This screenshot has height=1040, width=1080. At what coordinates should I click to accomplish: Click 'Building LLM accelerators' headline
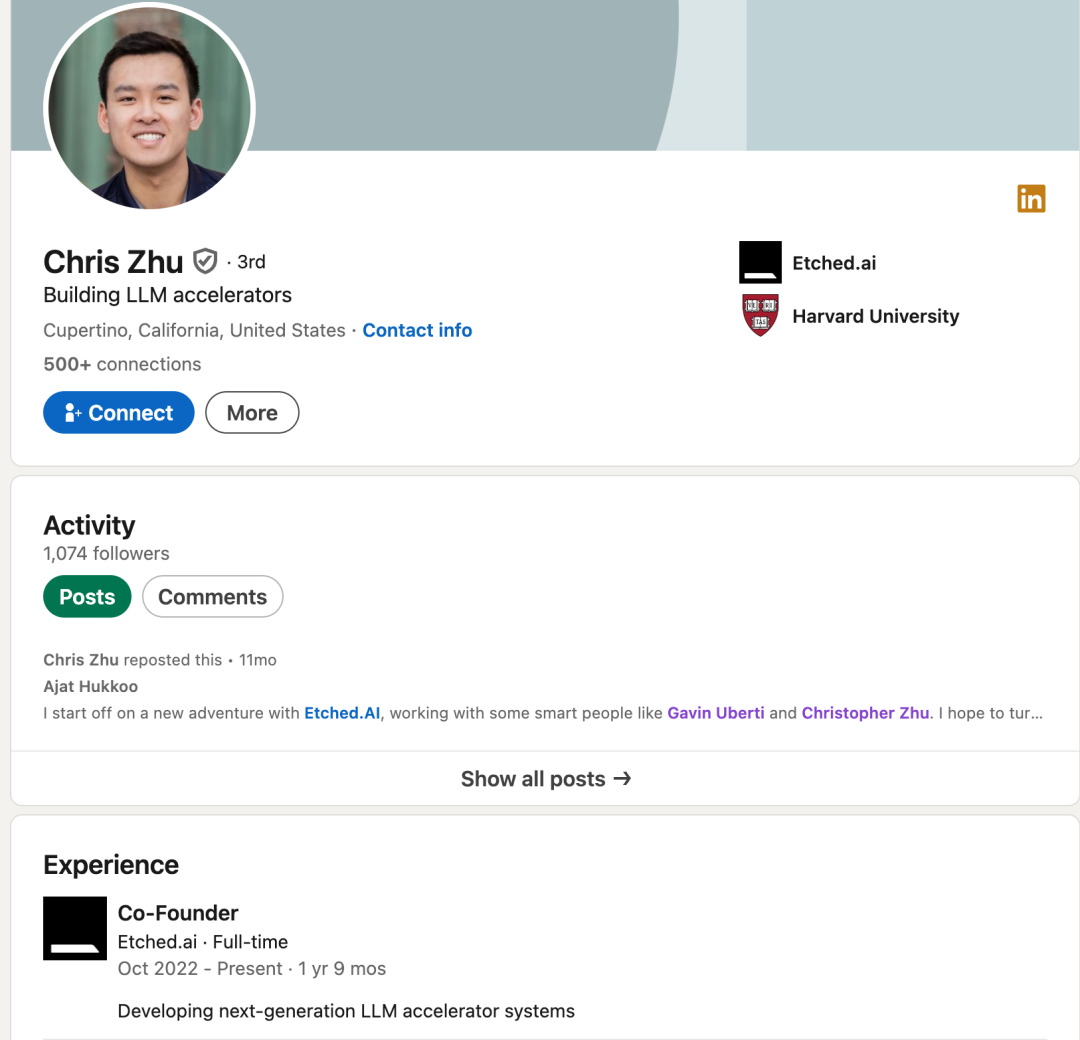167,295
